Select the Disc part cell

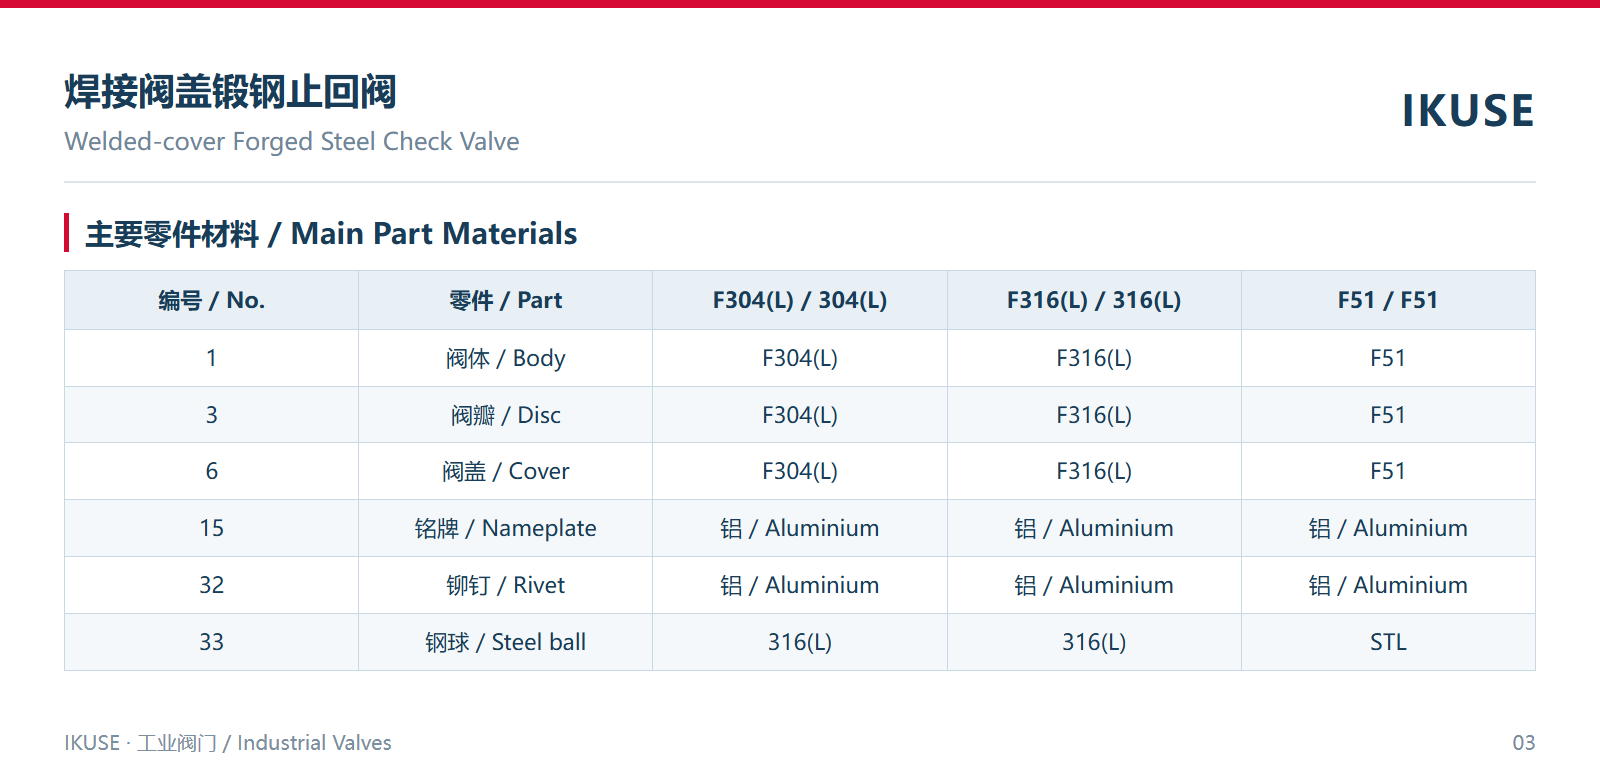506,415
